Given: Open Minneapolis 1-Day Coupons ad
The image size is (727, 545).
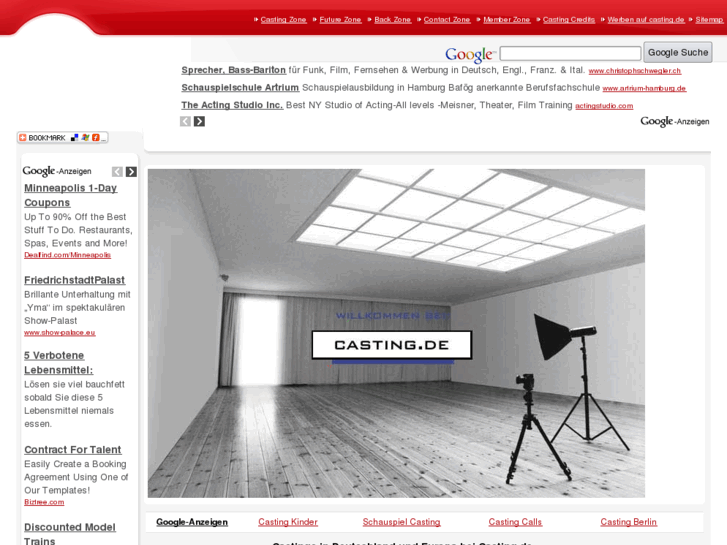Looking at the screenshot, I should [70, 195].
